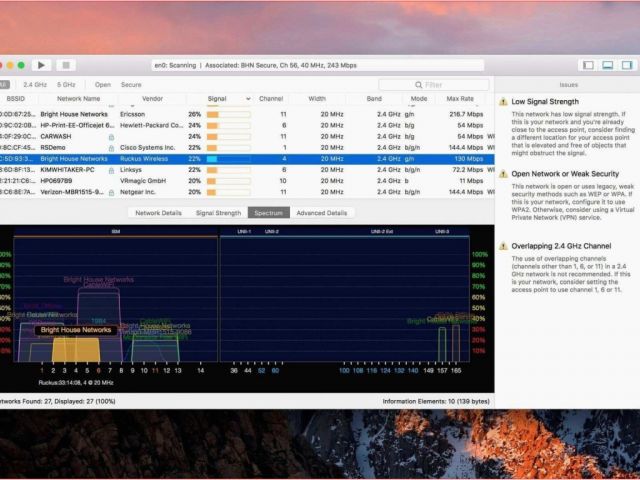Image resolution: width=640 pixels, height=480 pixels.
Task: Click the Open Network warning icon
Action: 502,174
